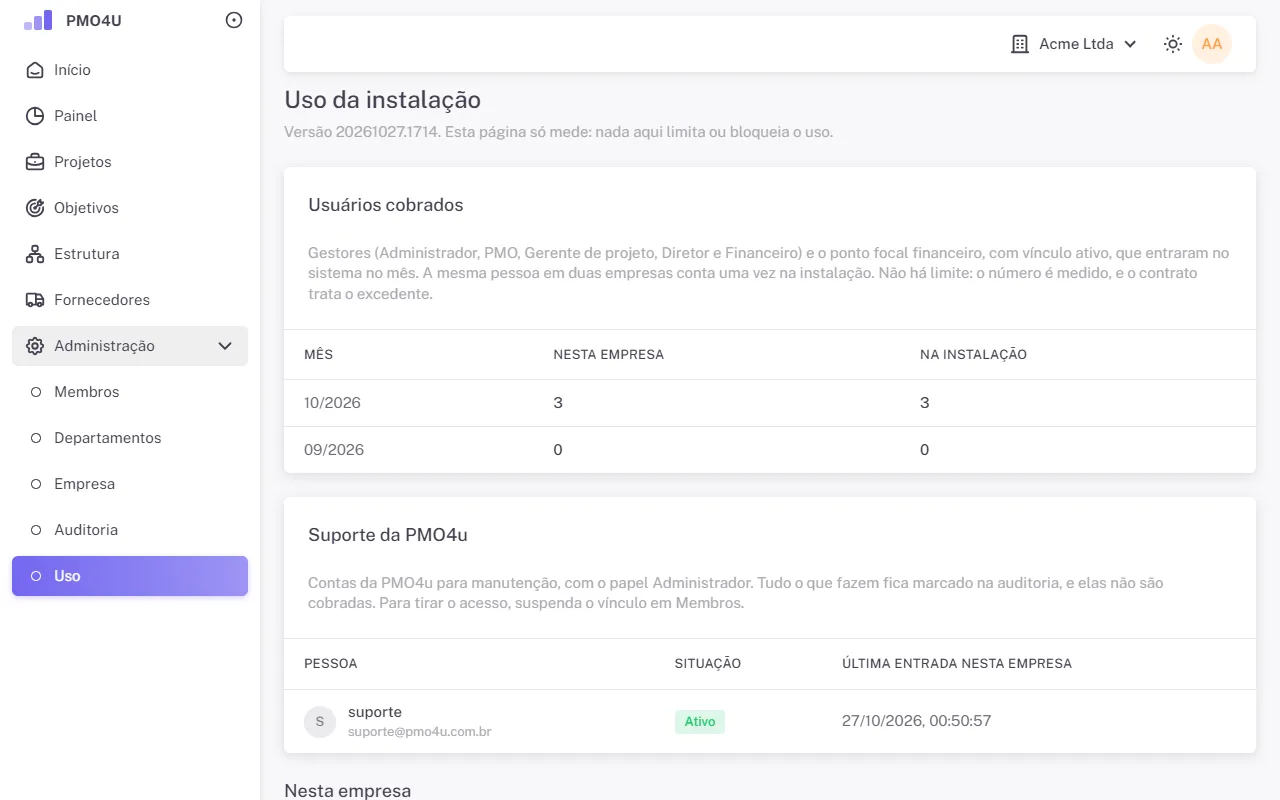Click the Suporte da PMO4u card title
Screen dimensions: 1280x800
tap(388, 535)
